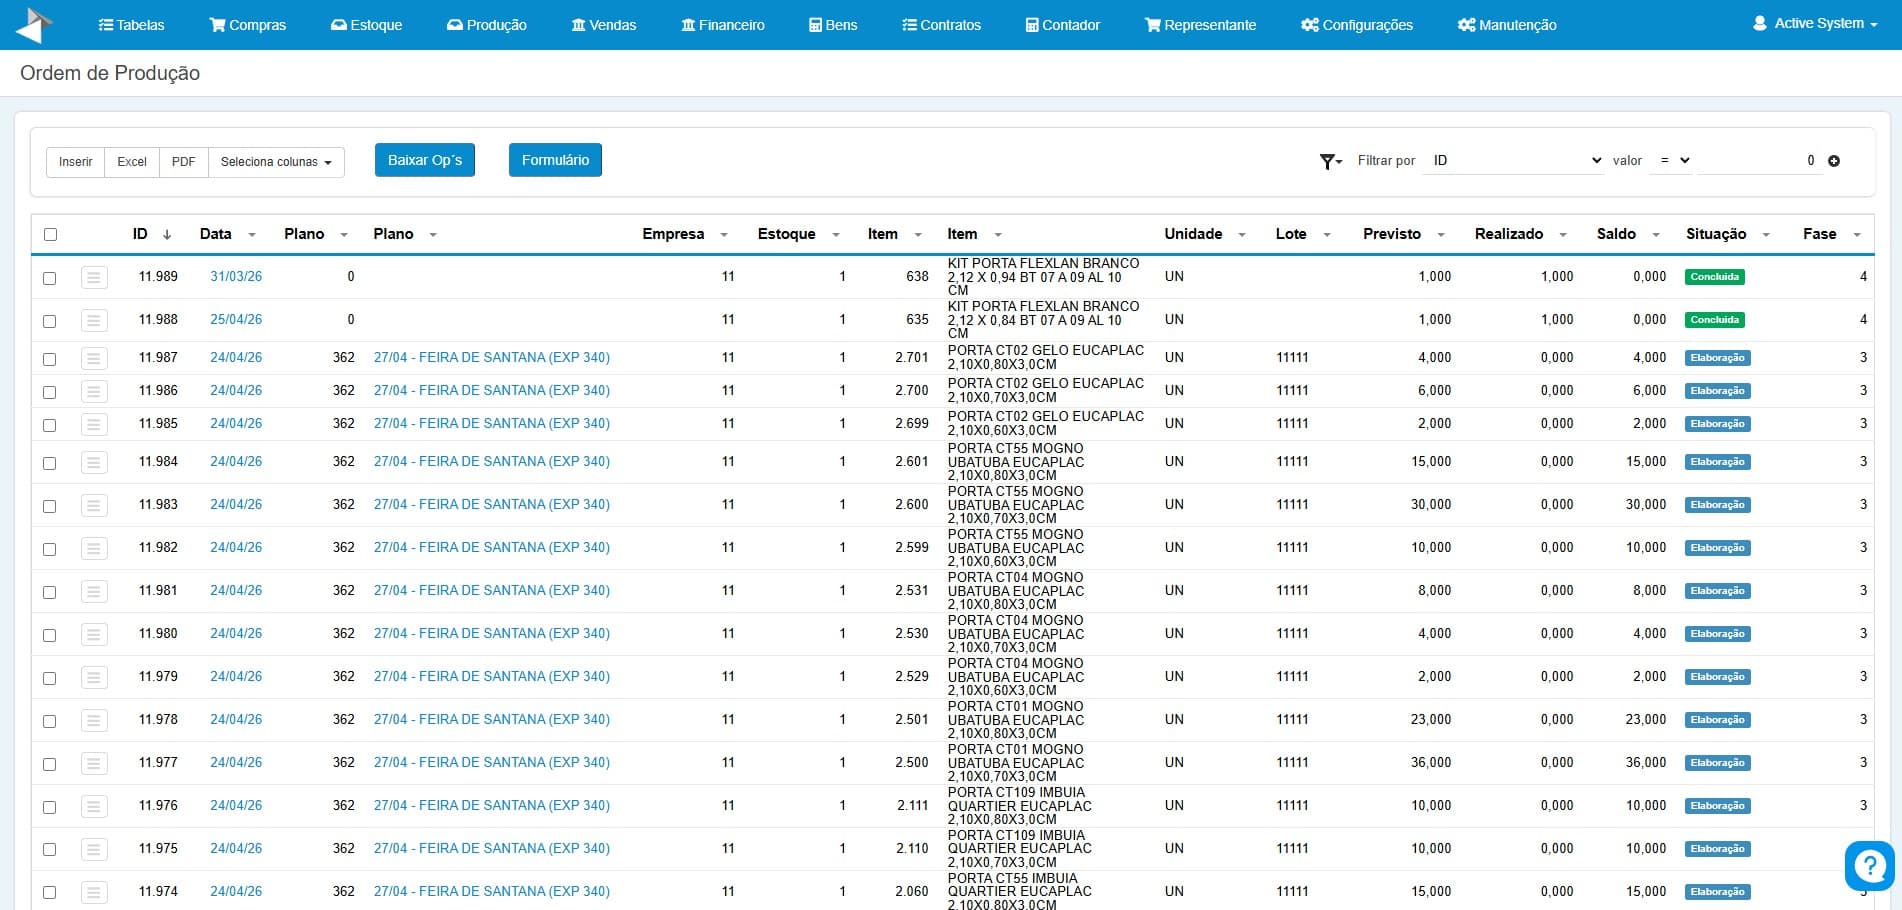Open the Estoque menu in navbar
This screenshot has height=910, width=1902.
[367, 25]
